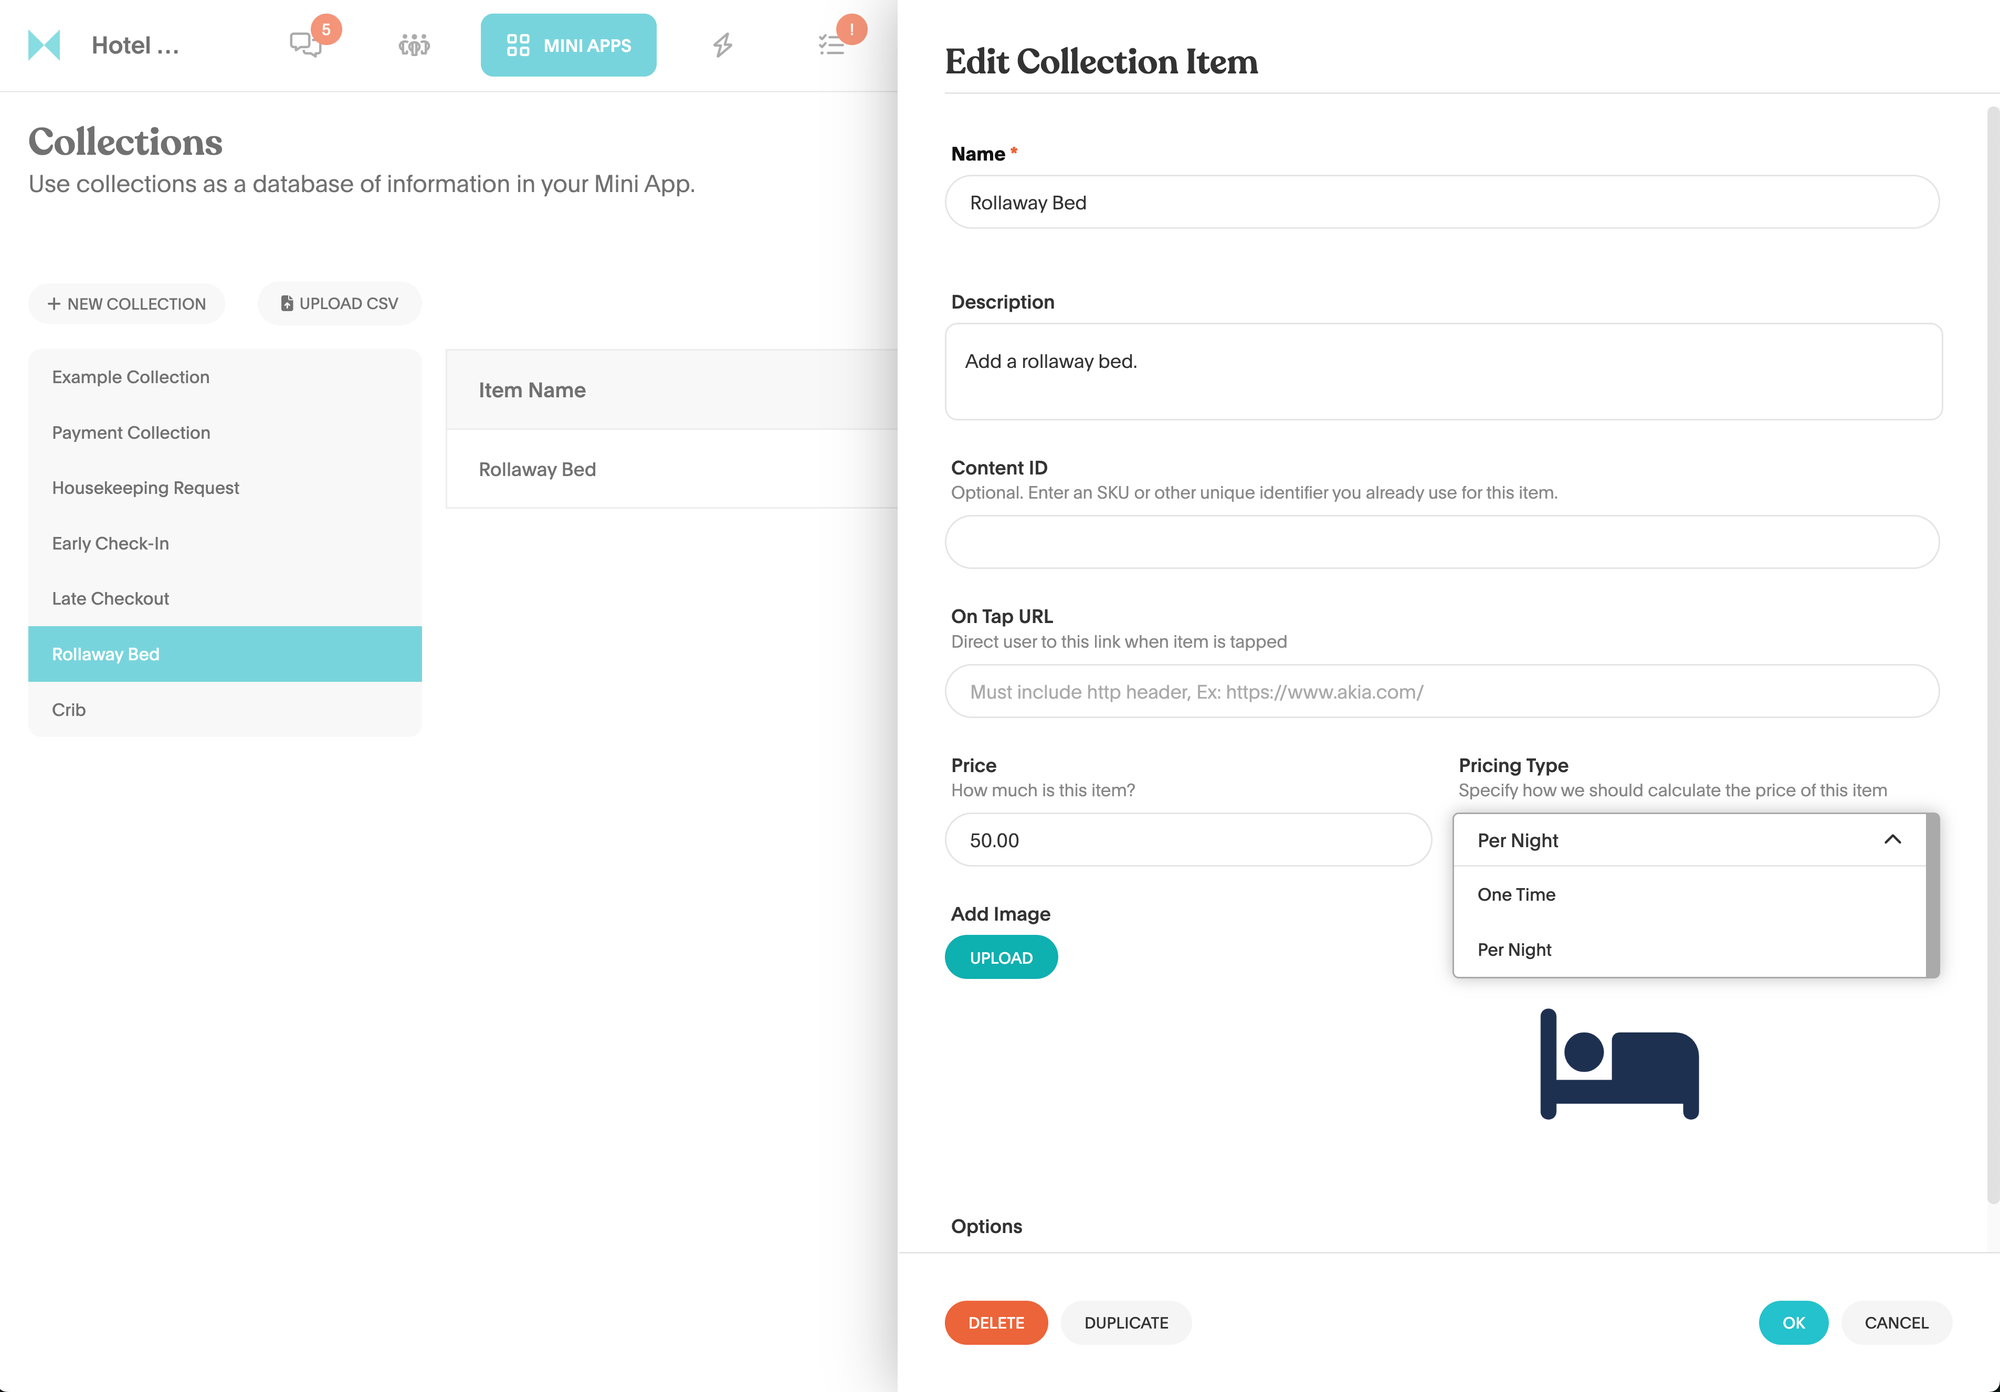
Task: Click DUPLICATE to copy collection item
Action: coord(1126,1322)
